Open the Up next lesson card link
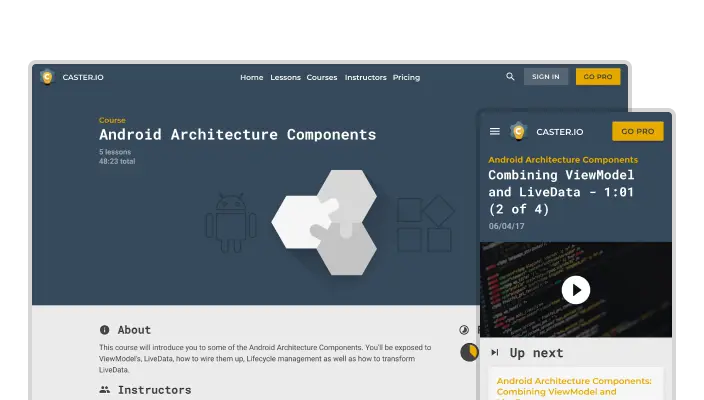Image resolution: width=704 pixels, height=400 pixels. [573, 386]
